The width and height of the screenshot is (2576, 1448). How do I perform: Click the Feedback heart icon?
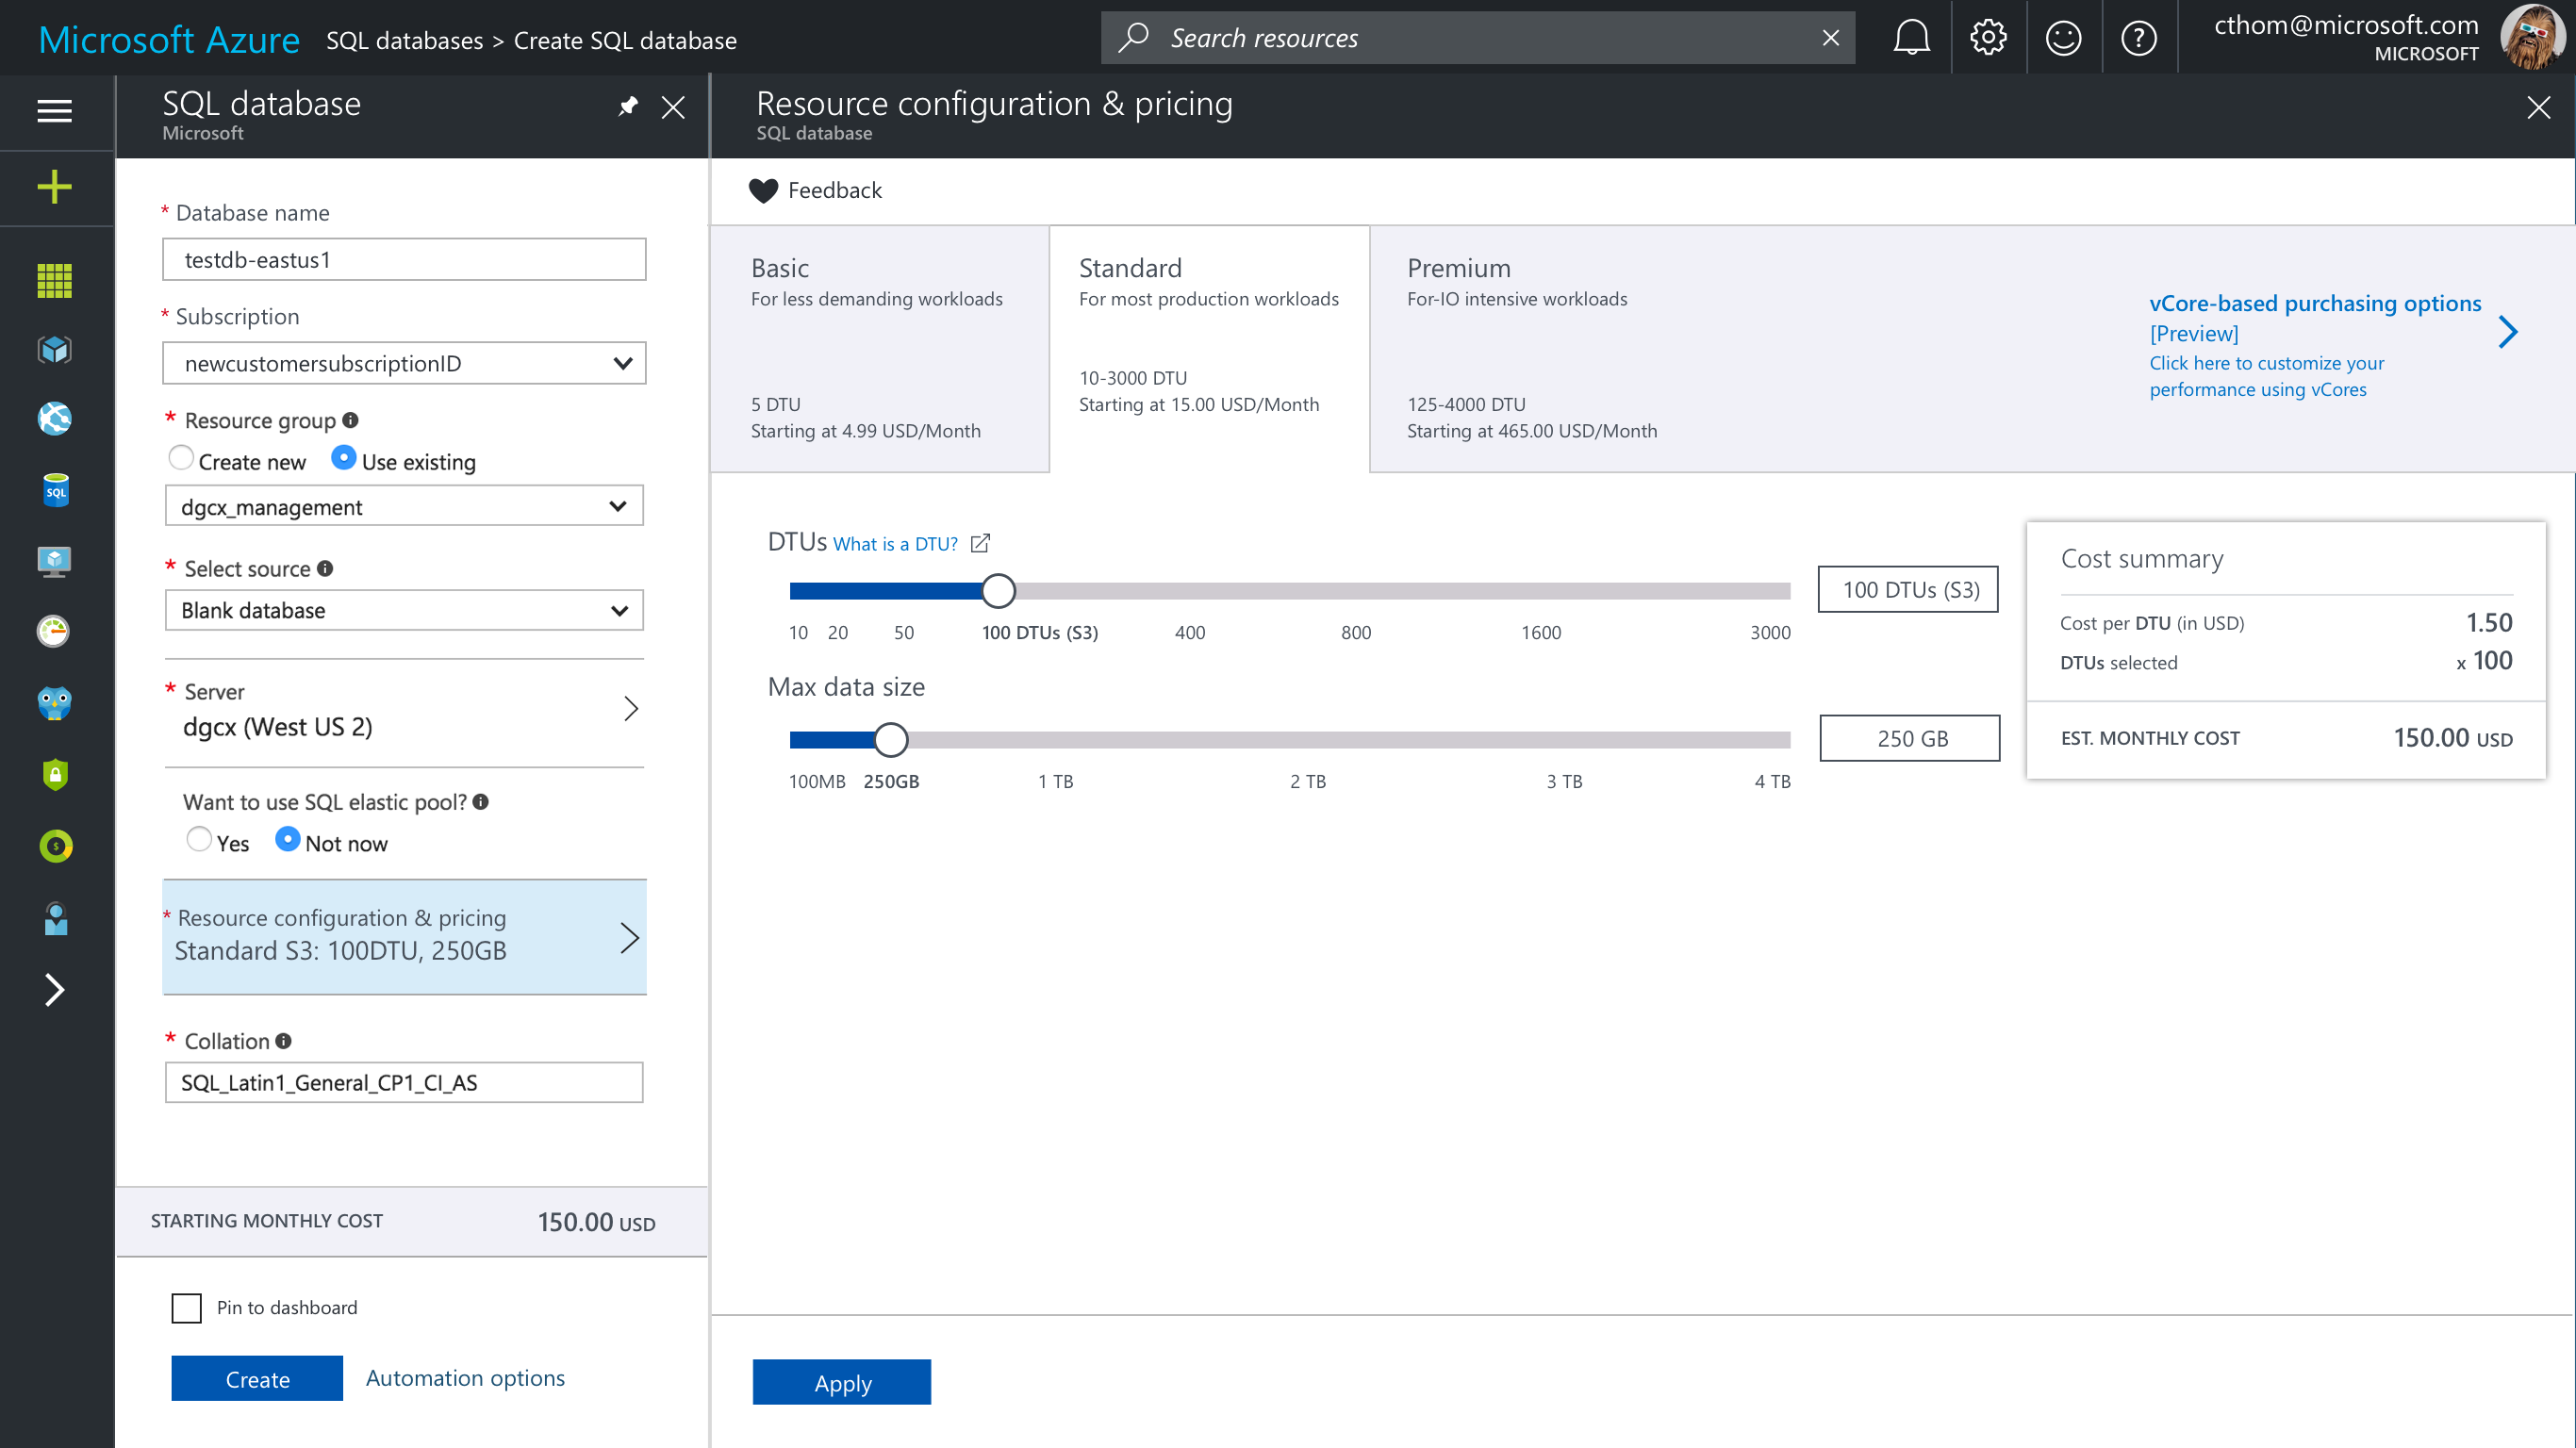[763, 190]
